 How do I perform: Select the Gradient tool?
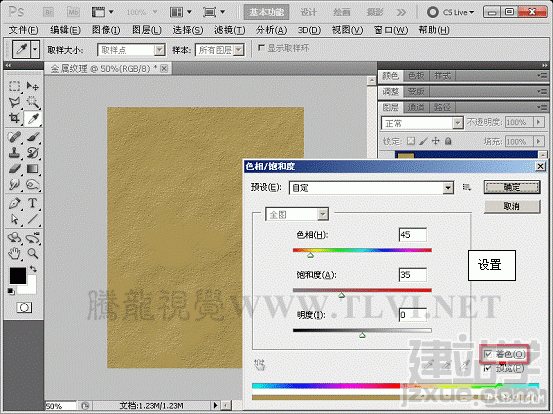click(32, 169)
